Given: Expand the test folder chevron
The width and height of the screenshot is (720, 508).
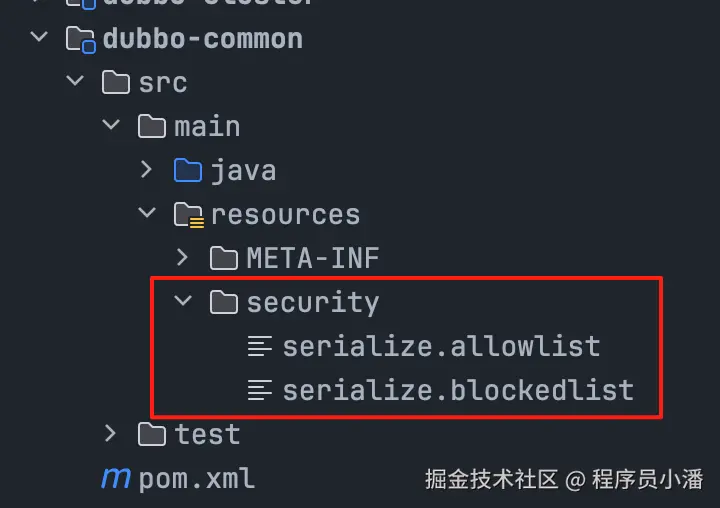Looking at the screenshot, I should click(111, 433).
